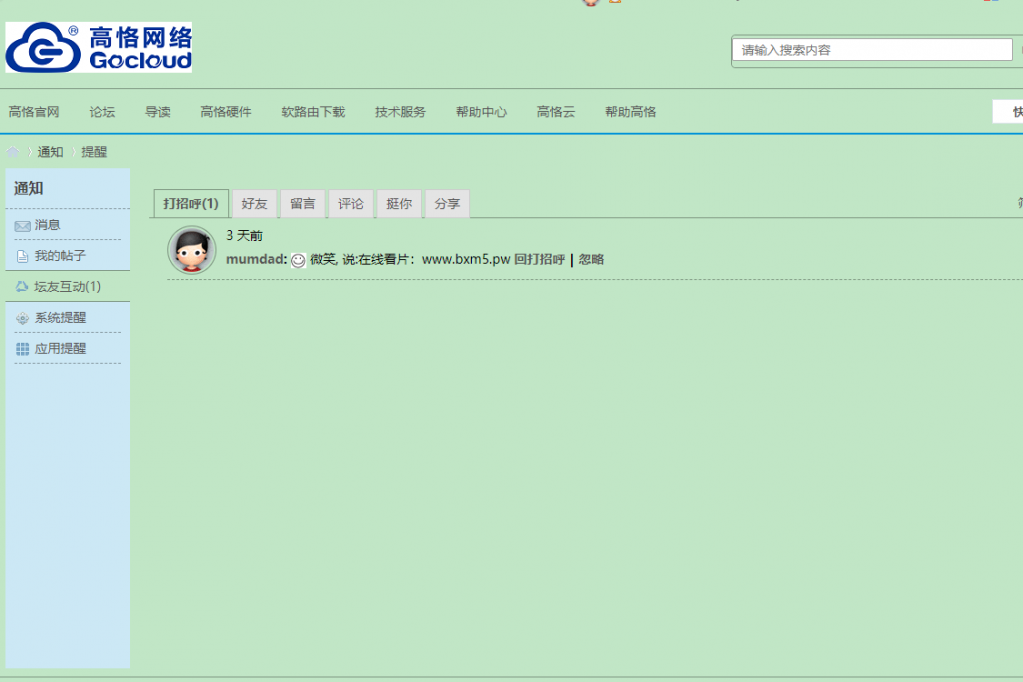Open mumdad's avatar picture
This screenshot has width=1023, height=682.
point(192,250)
